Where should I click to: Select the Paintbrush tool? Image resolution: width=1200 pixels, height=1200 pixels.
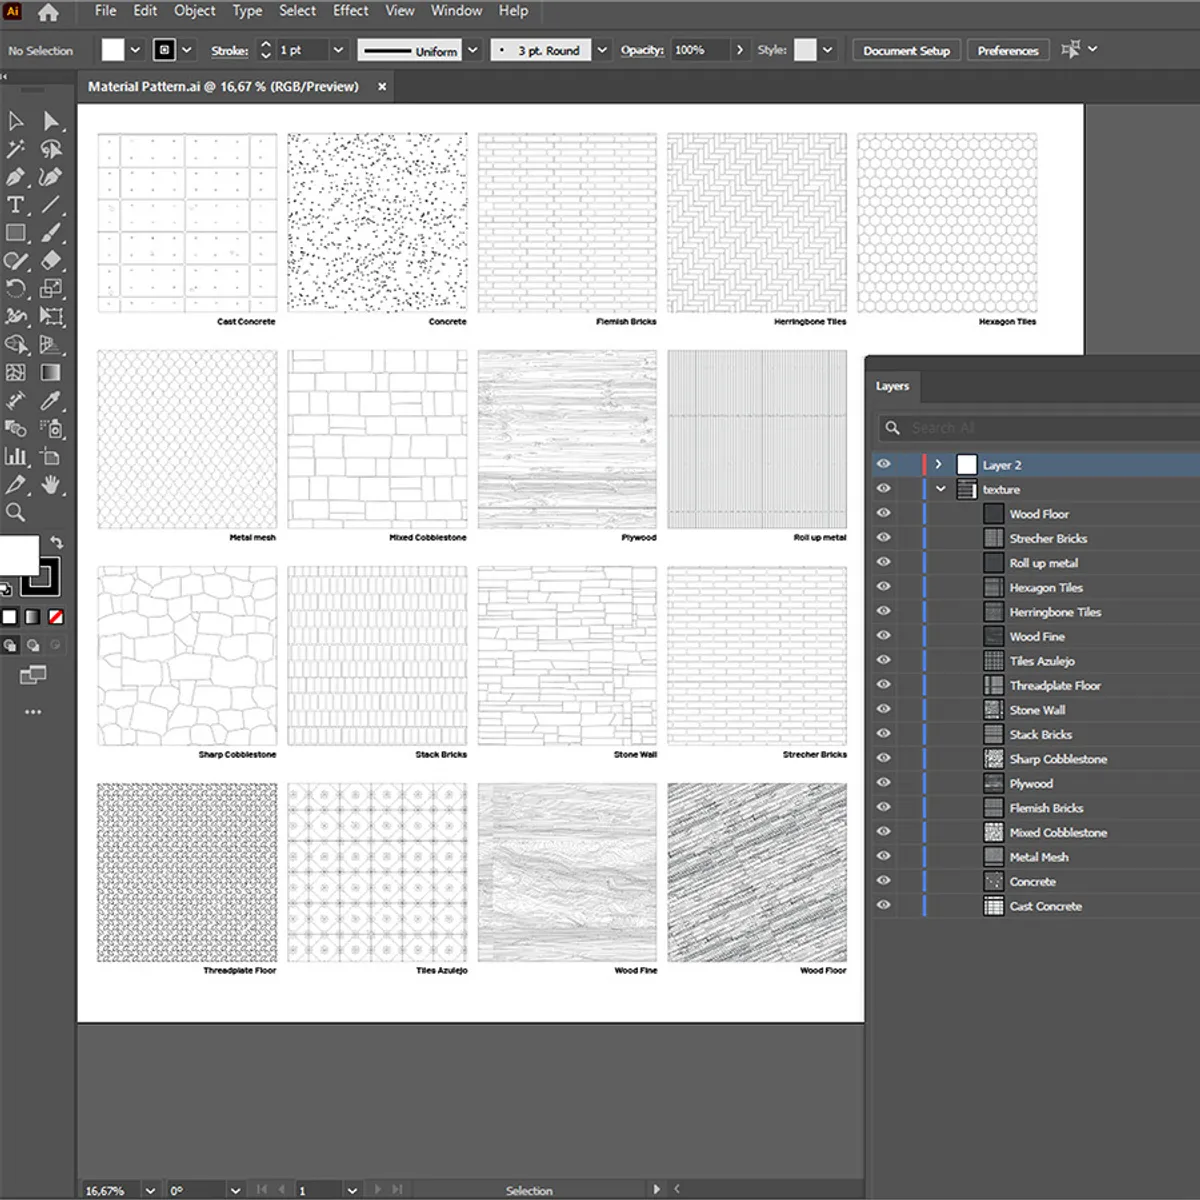coord(52,232)
